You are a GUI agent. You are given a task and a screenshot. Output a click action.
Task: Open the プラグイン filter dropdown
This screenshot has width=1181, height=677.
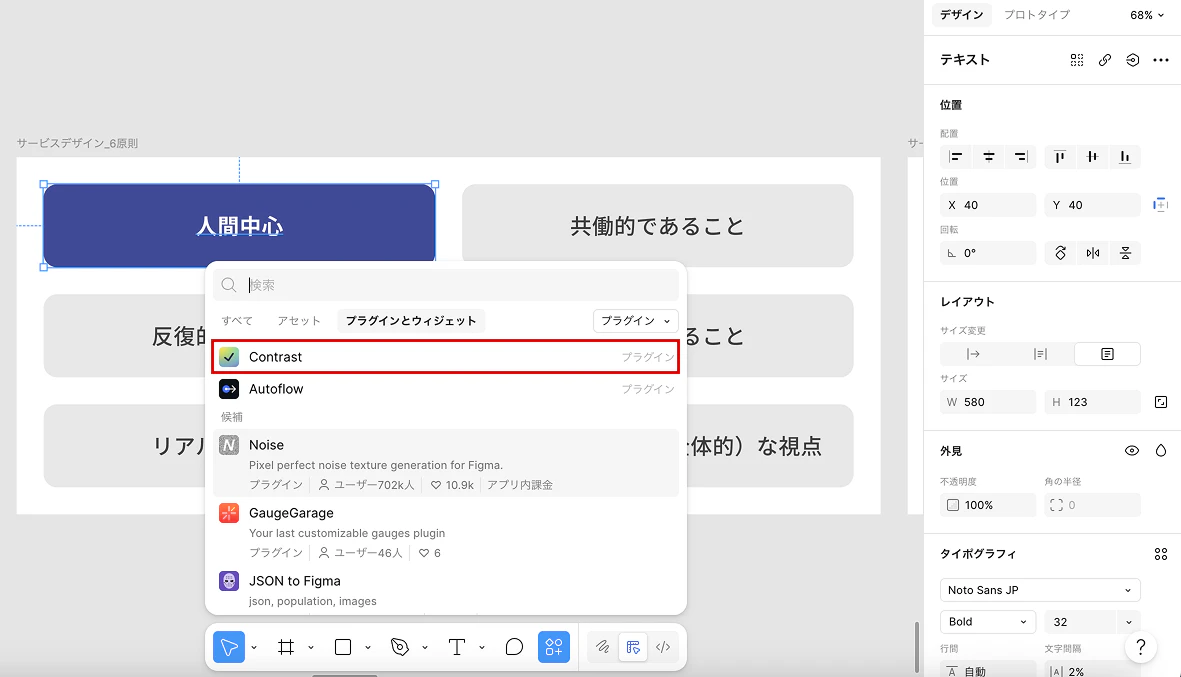[636, 321]
